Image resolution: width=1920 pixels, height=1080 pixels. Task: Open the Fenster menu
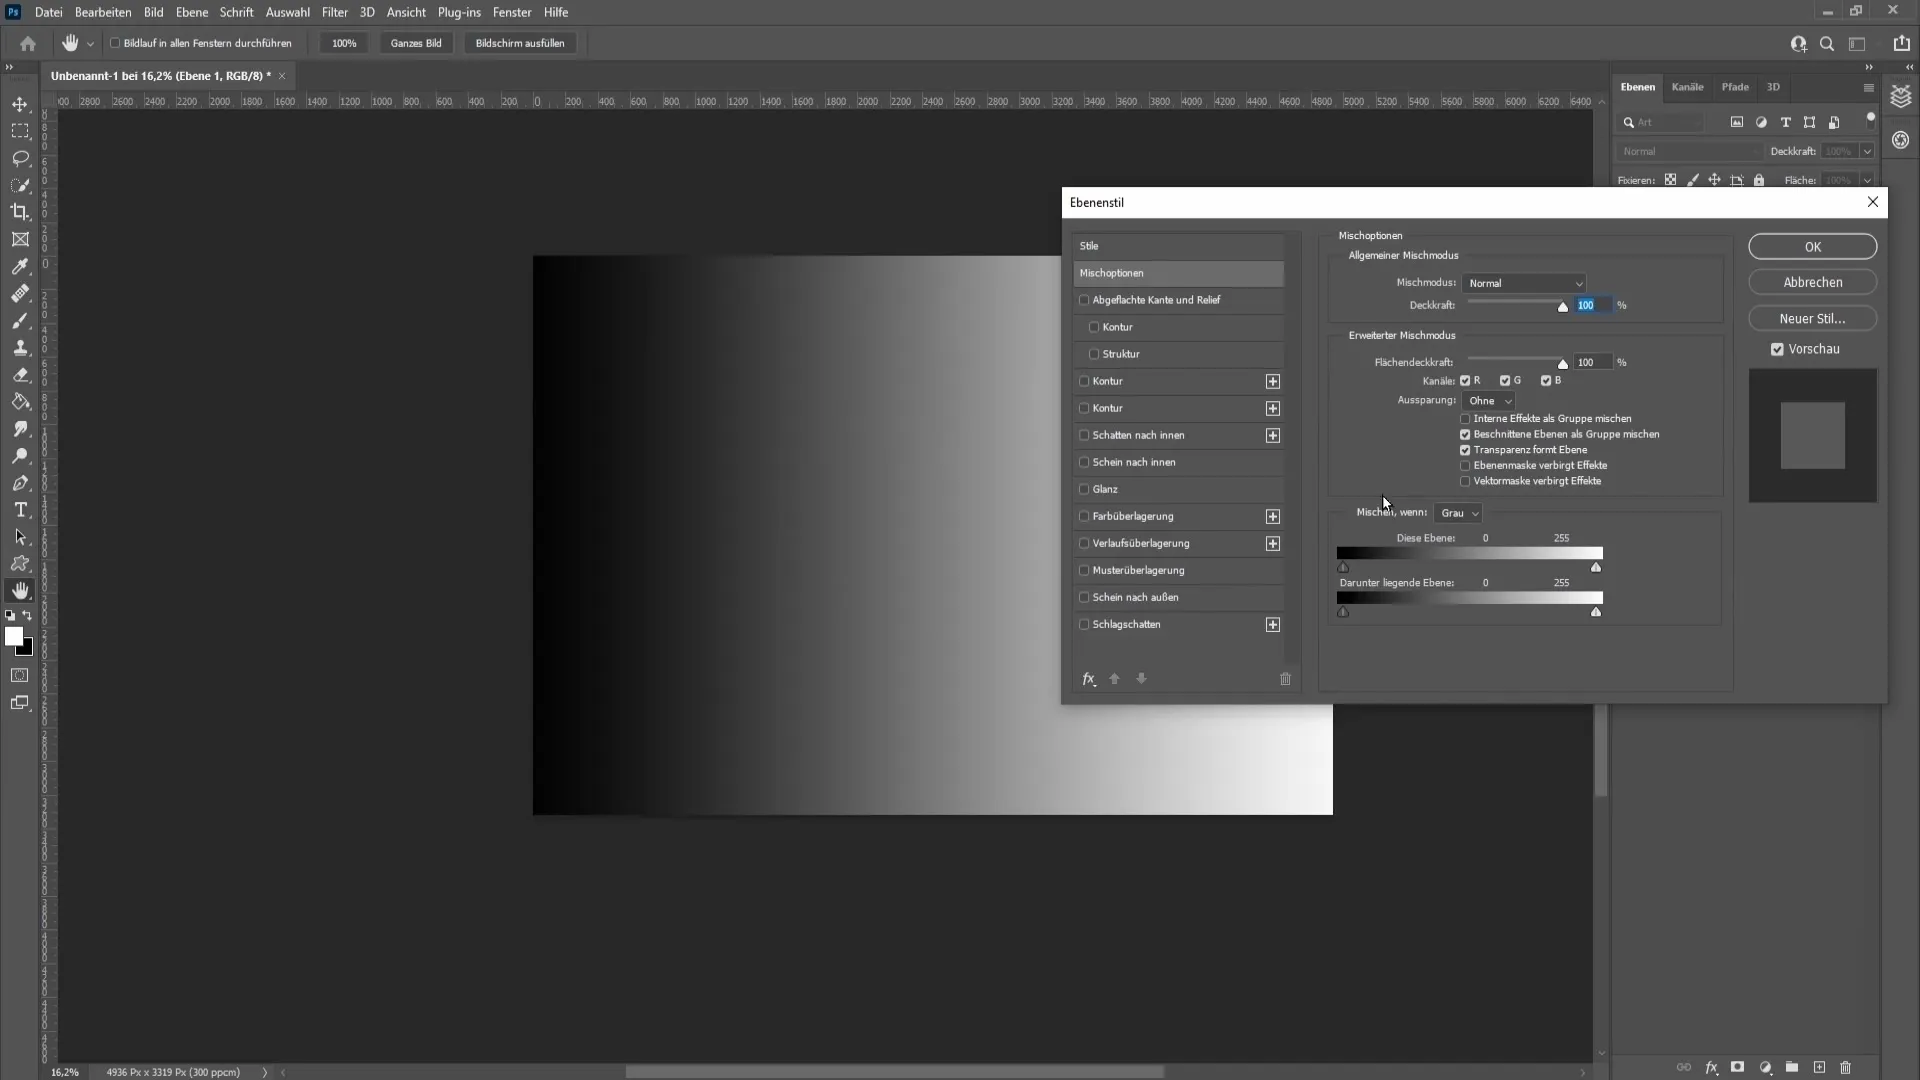(x=511, y=12)
